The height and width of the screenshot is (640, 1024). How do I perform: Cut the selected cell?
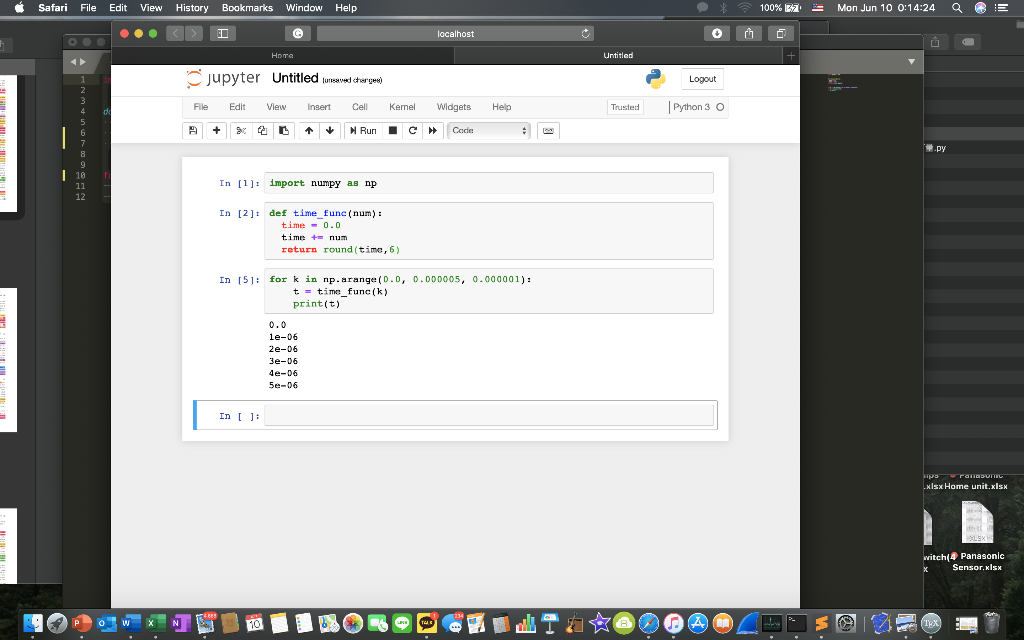239,130
